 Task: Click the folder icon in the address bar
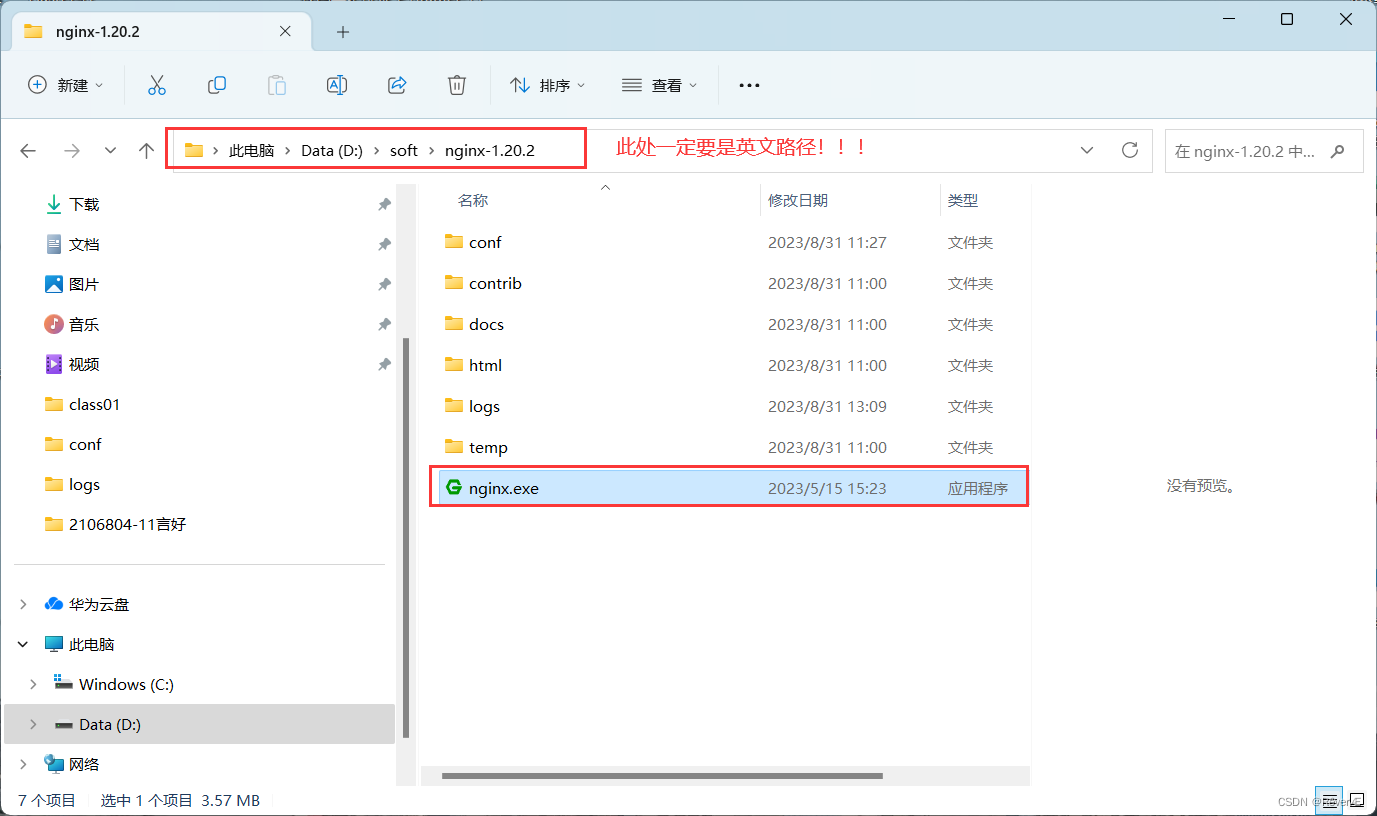tap(194, 151)
